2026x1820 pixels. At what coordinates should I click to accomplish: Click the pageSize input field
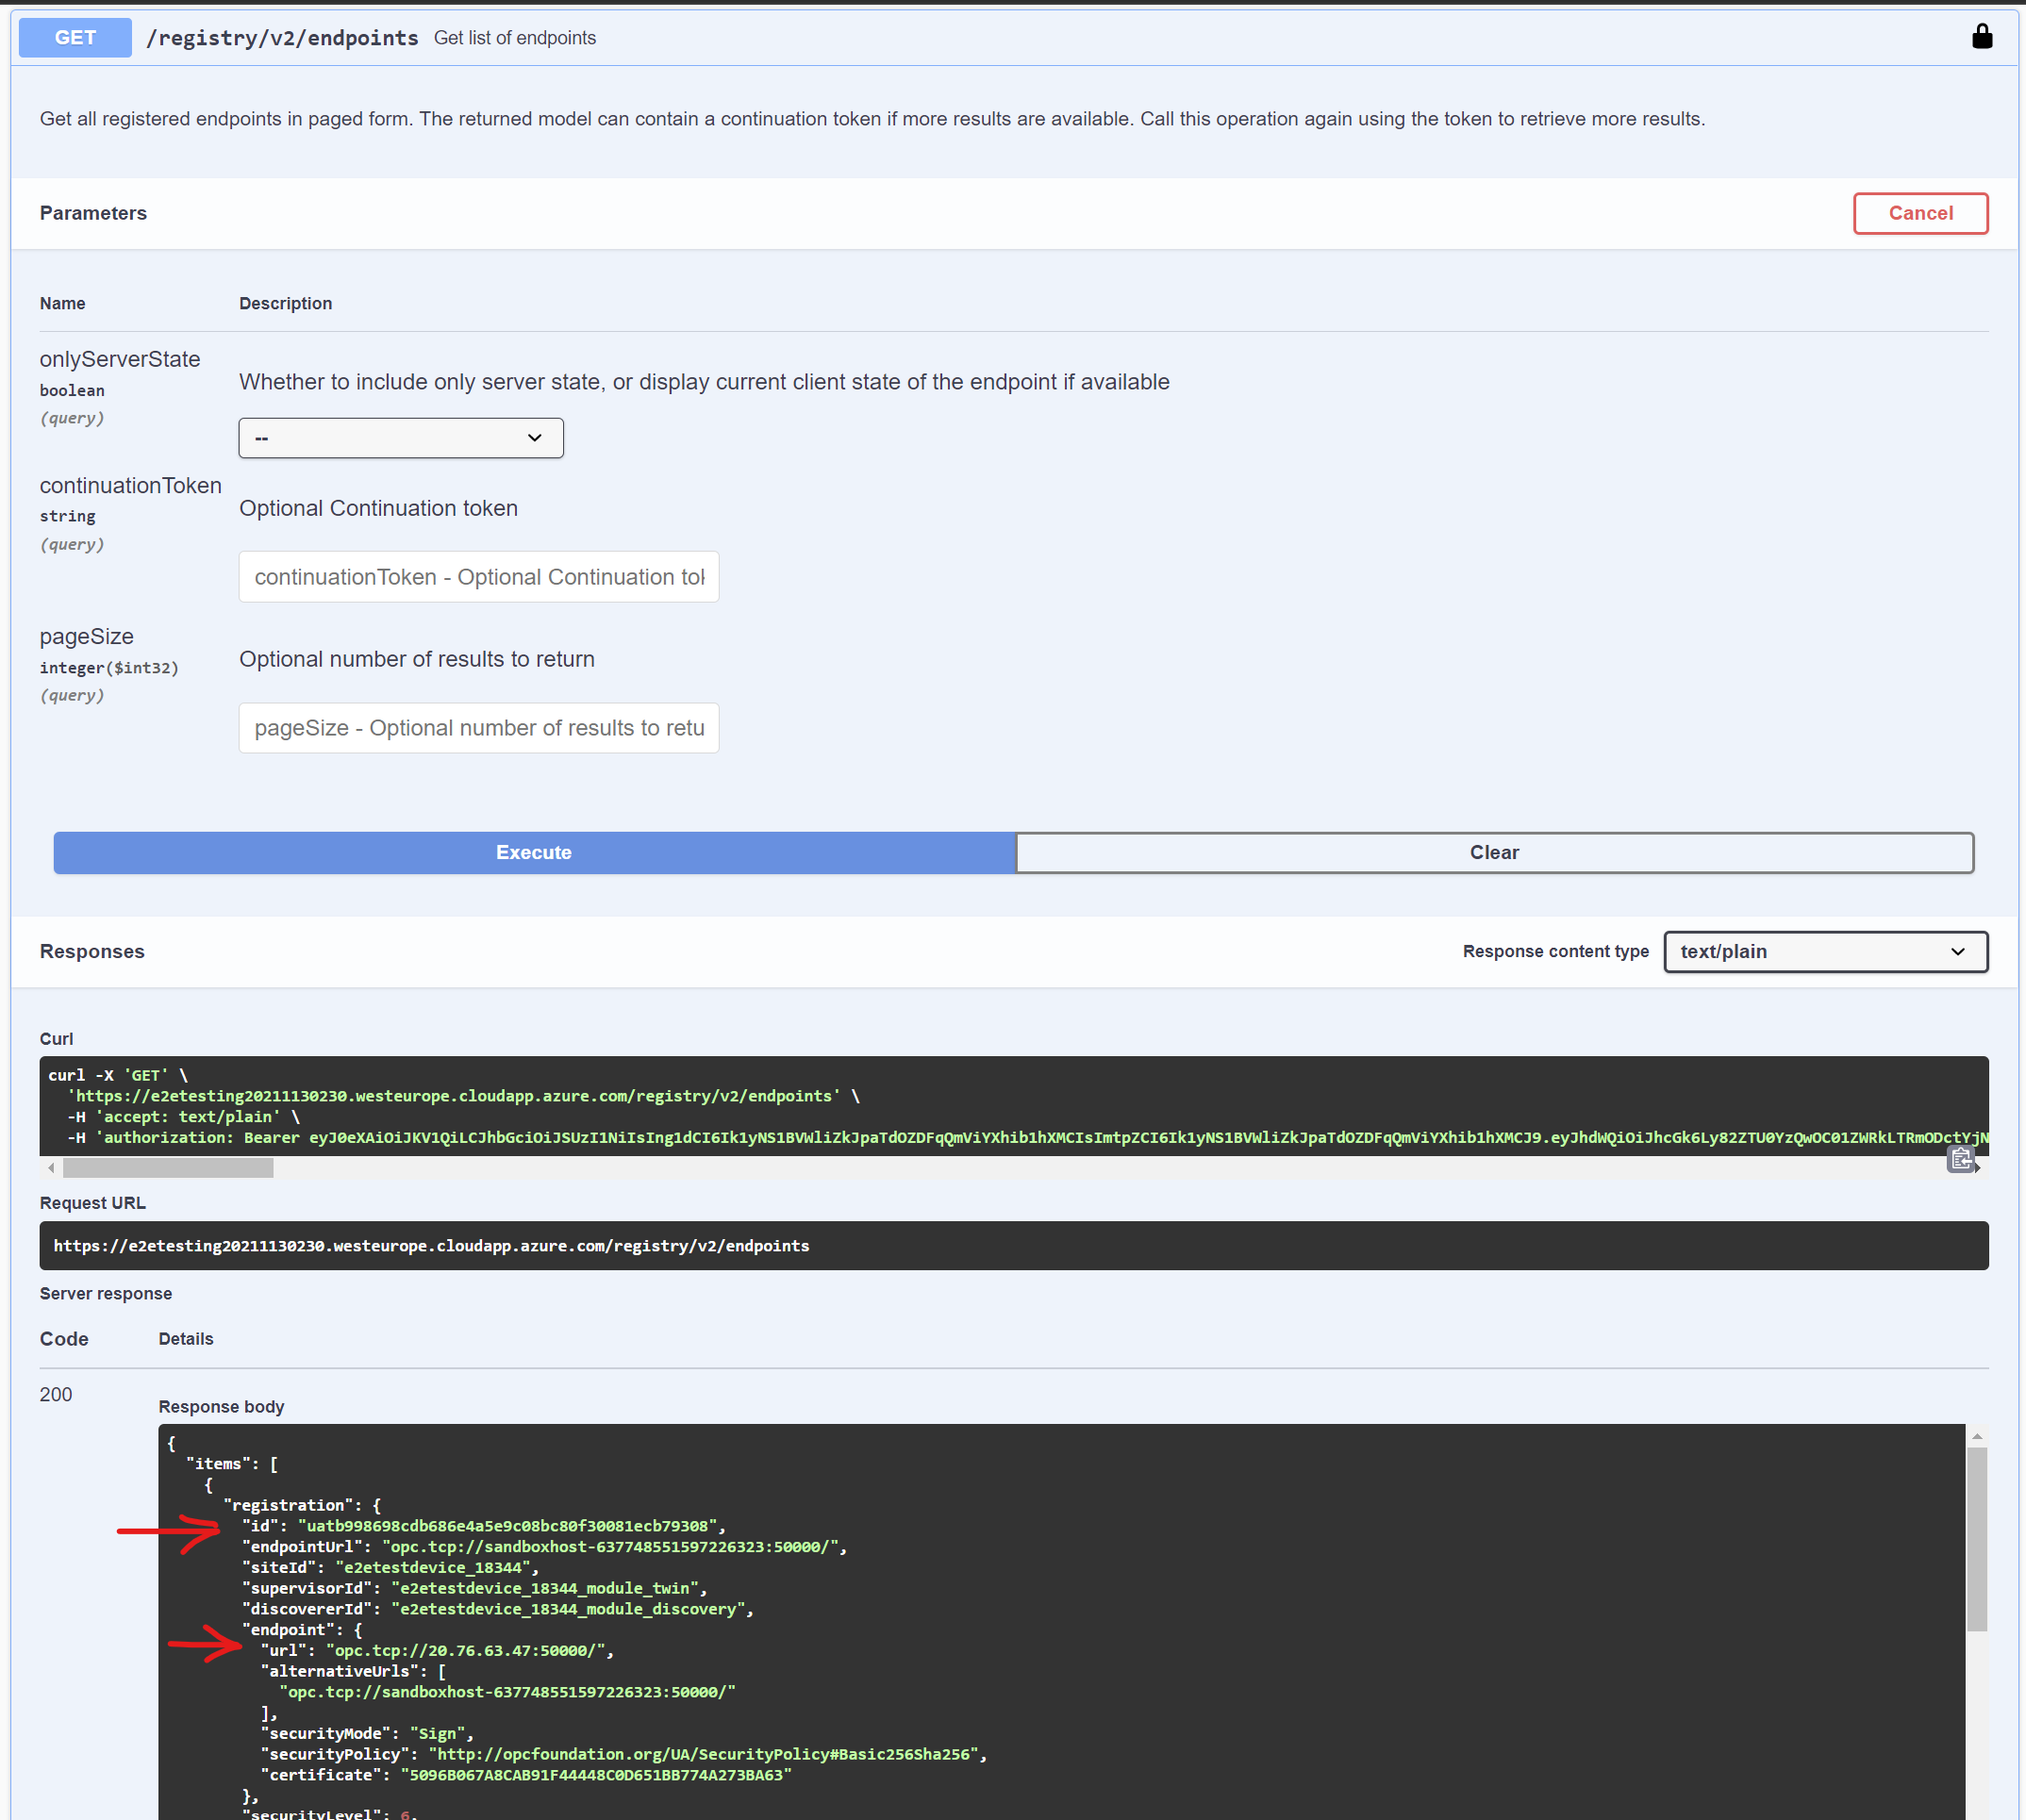(478, 727)
